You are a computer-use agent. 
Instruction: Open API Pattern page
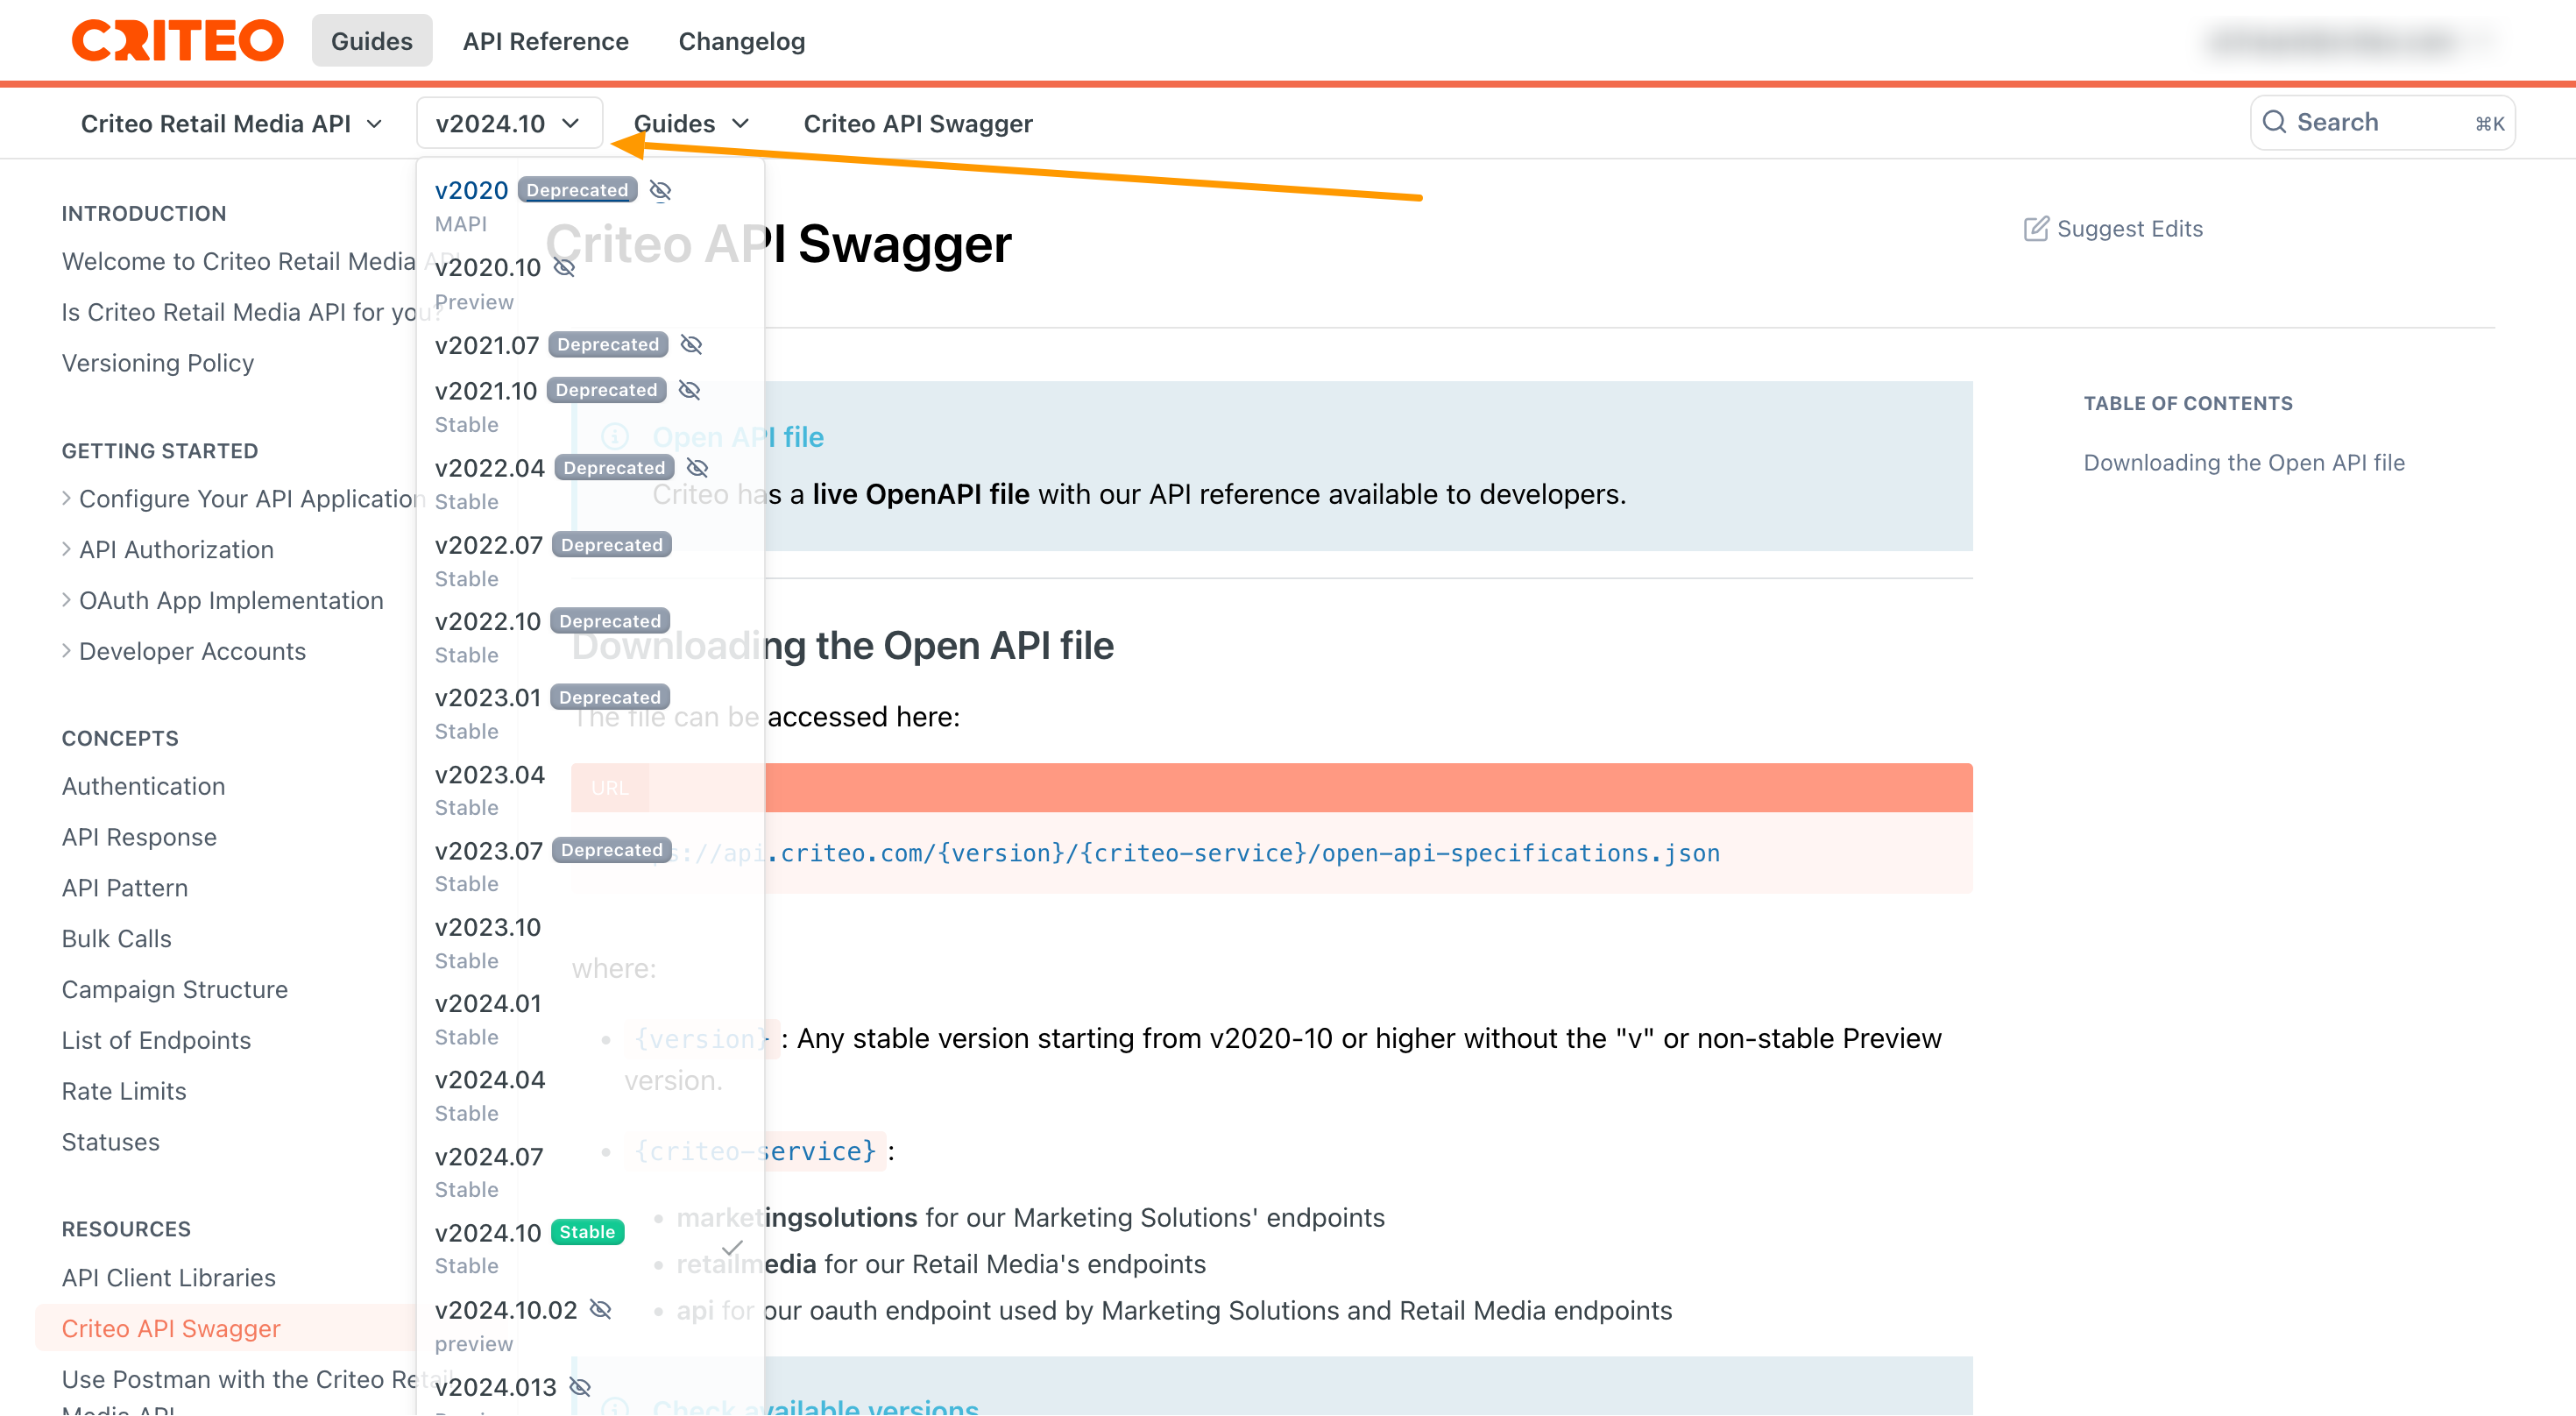click(x=125, y=888)
